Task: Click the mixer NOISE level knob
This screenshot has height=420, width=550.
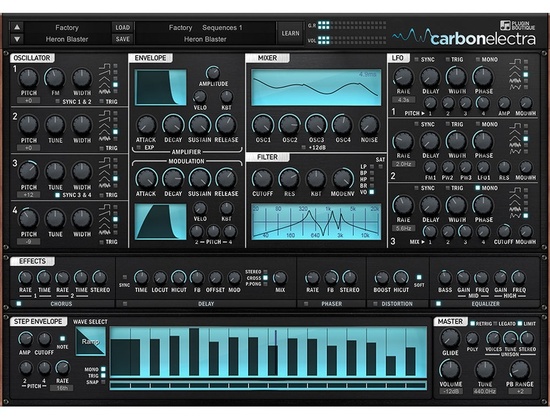Action: coord(369,125)
